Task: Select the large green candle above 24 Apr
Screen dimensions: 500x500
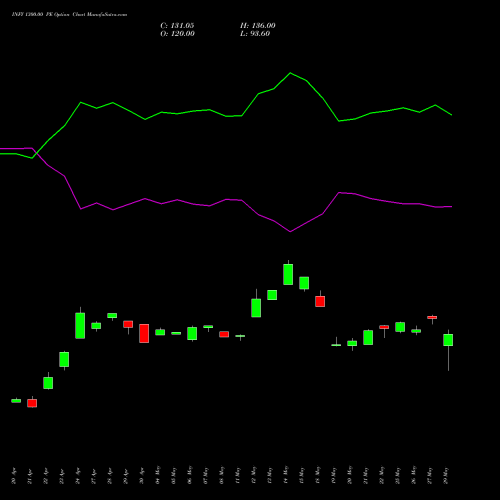Action: point(80,325)
